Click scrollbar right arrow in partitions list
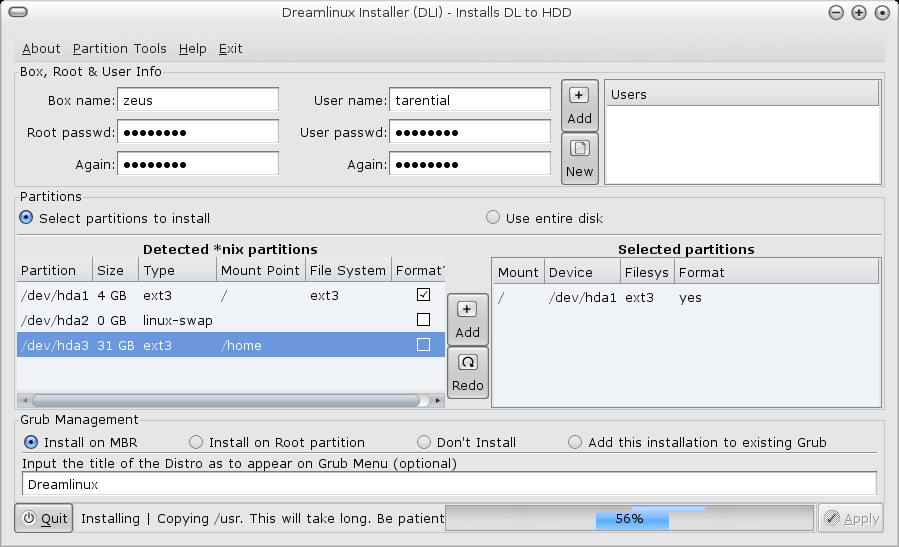The image size is (899, 547). [438, 400]
